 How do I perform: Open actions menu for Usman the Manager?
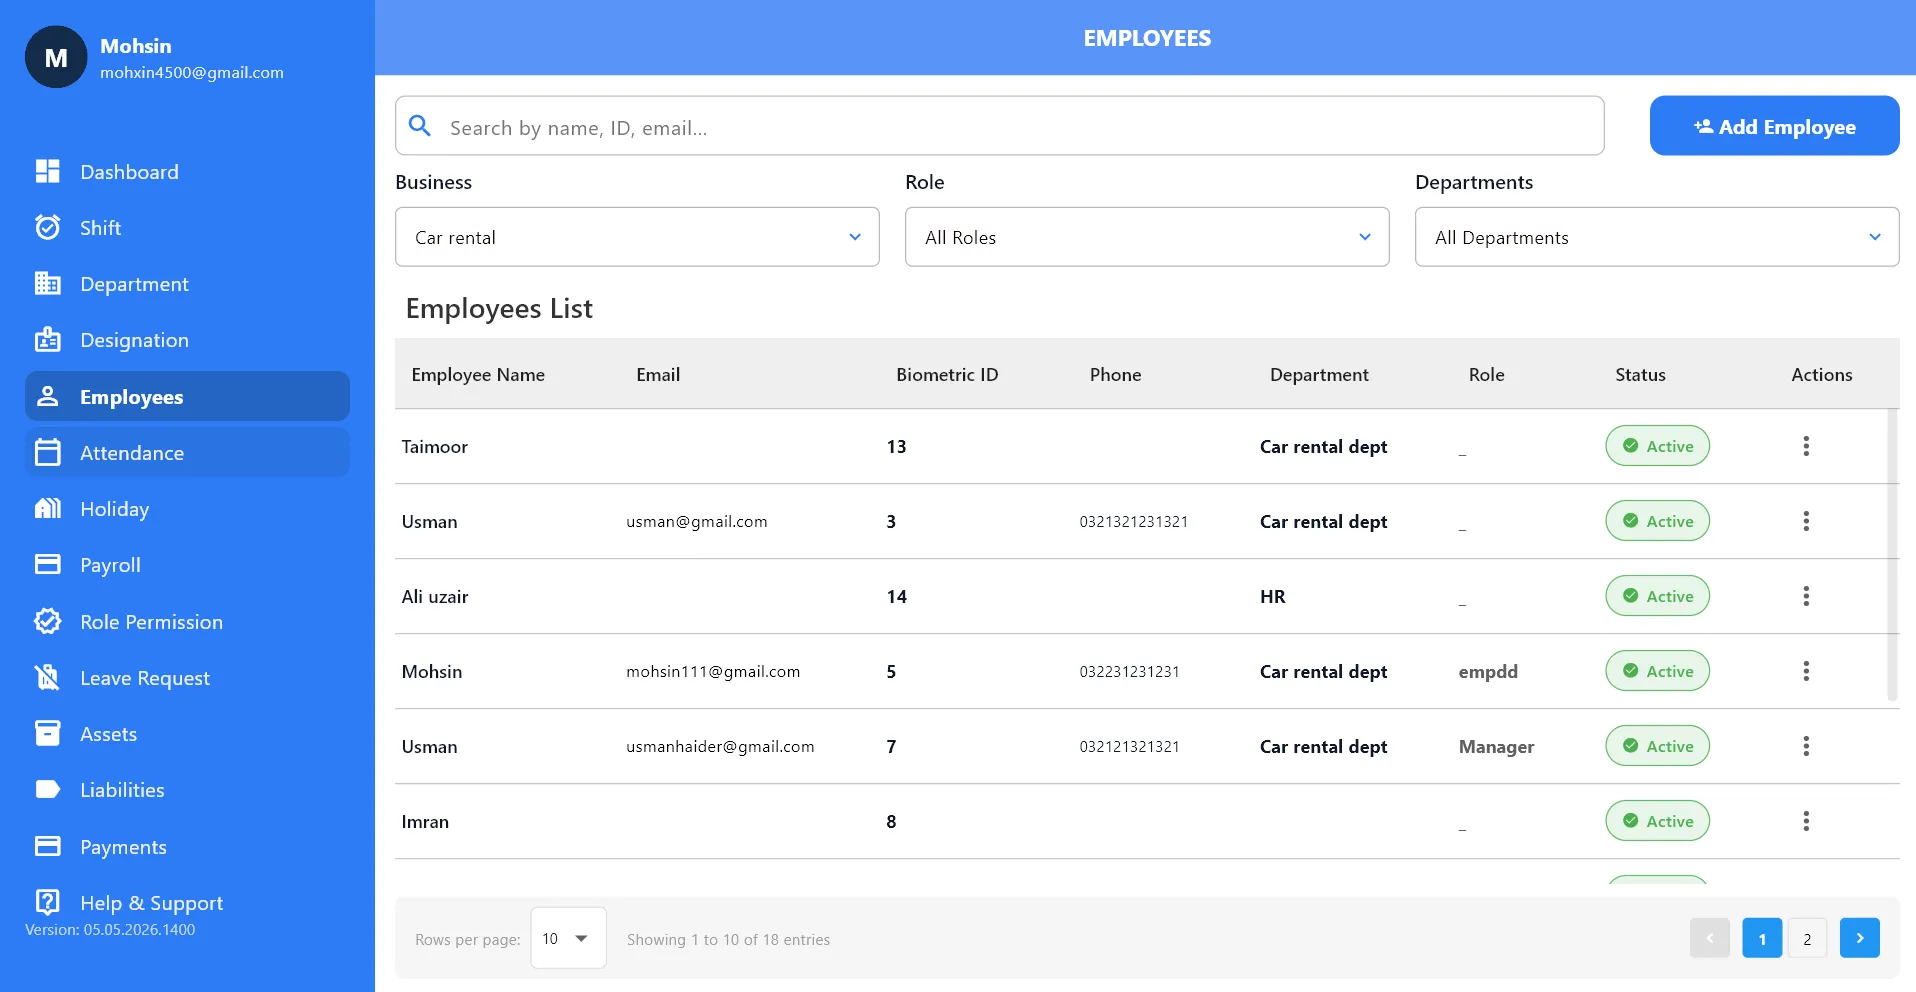point(1806,746)
